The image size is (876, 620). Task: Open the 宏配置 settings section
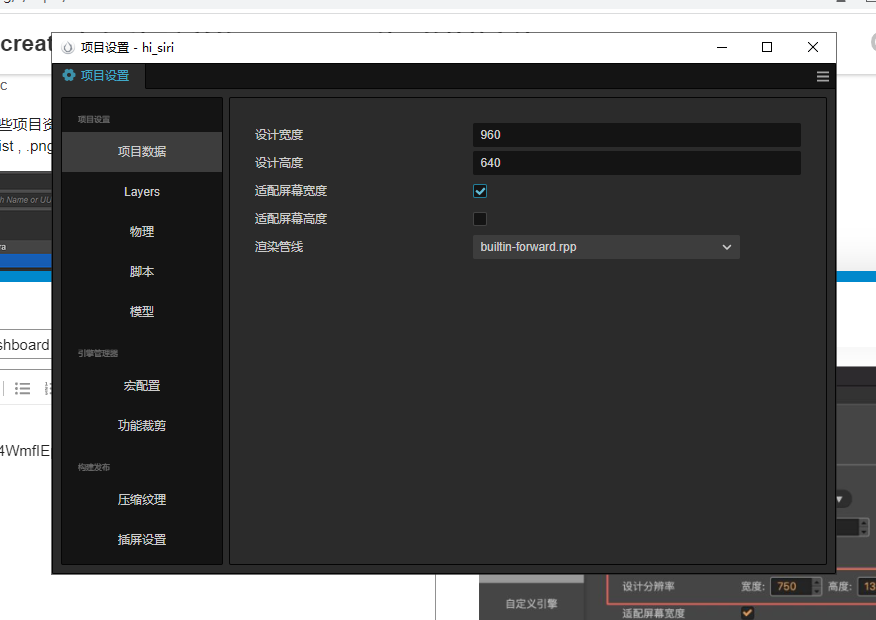click(142, 385)
